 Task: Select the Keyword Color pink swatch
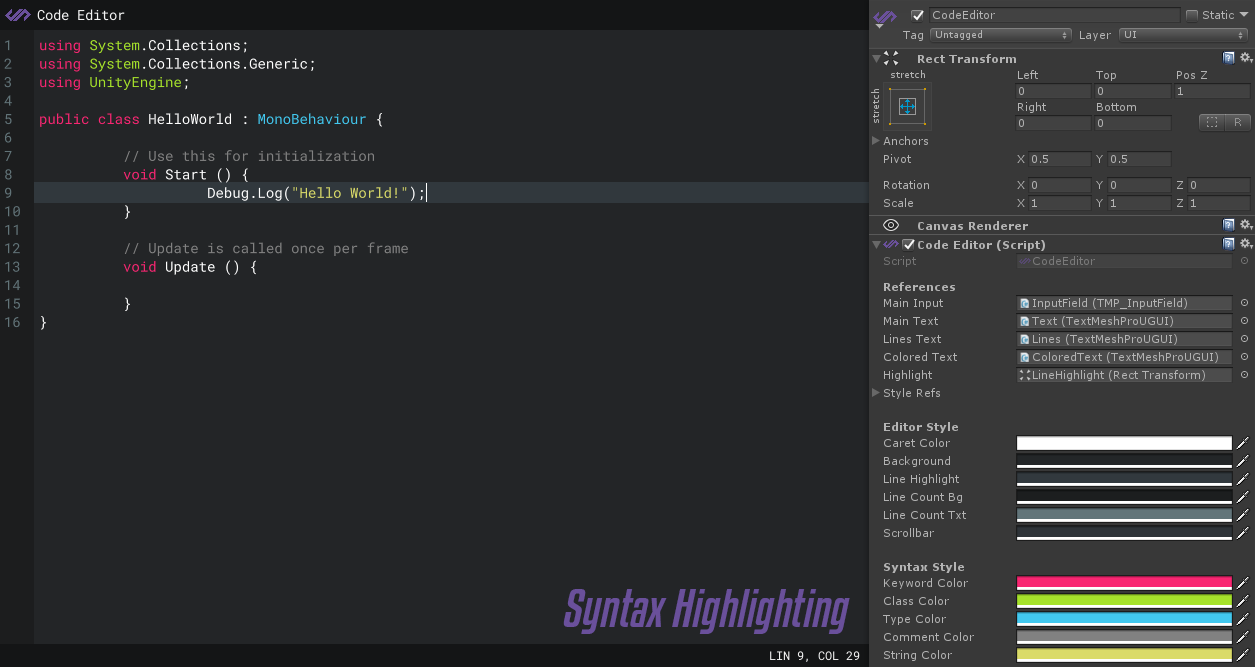tap(1124, 582)
